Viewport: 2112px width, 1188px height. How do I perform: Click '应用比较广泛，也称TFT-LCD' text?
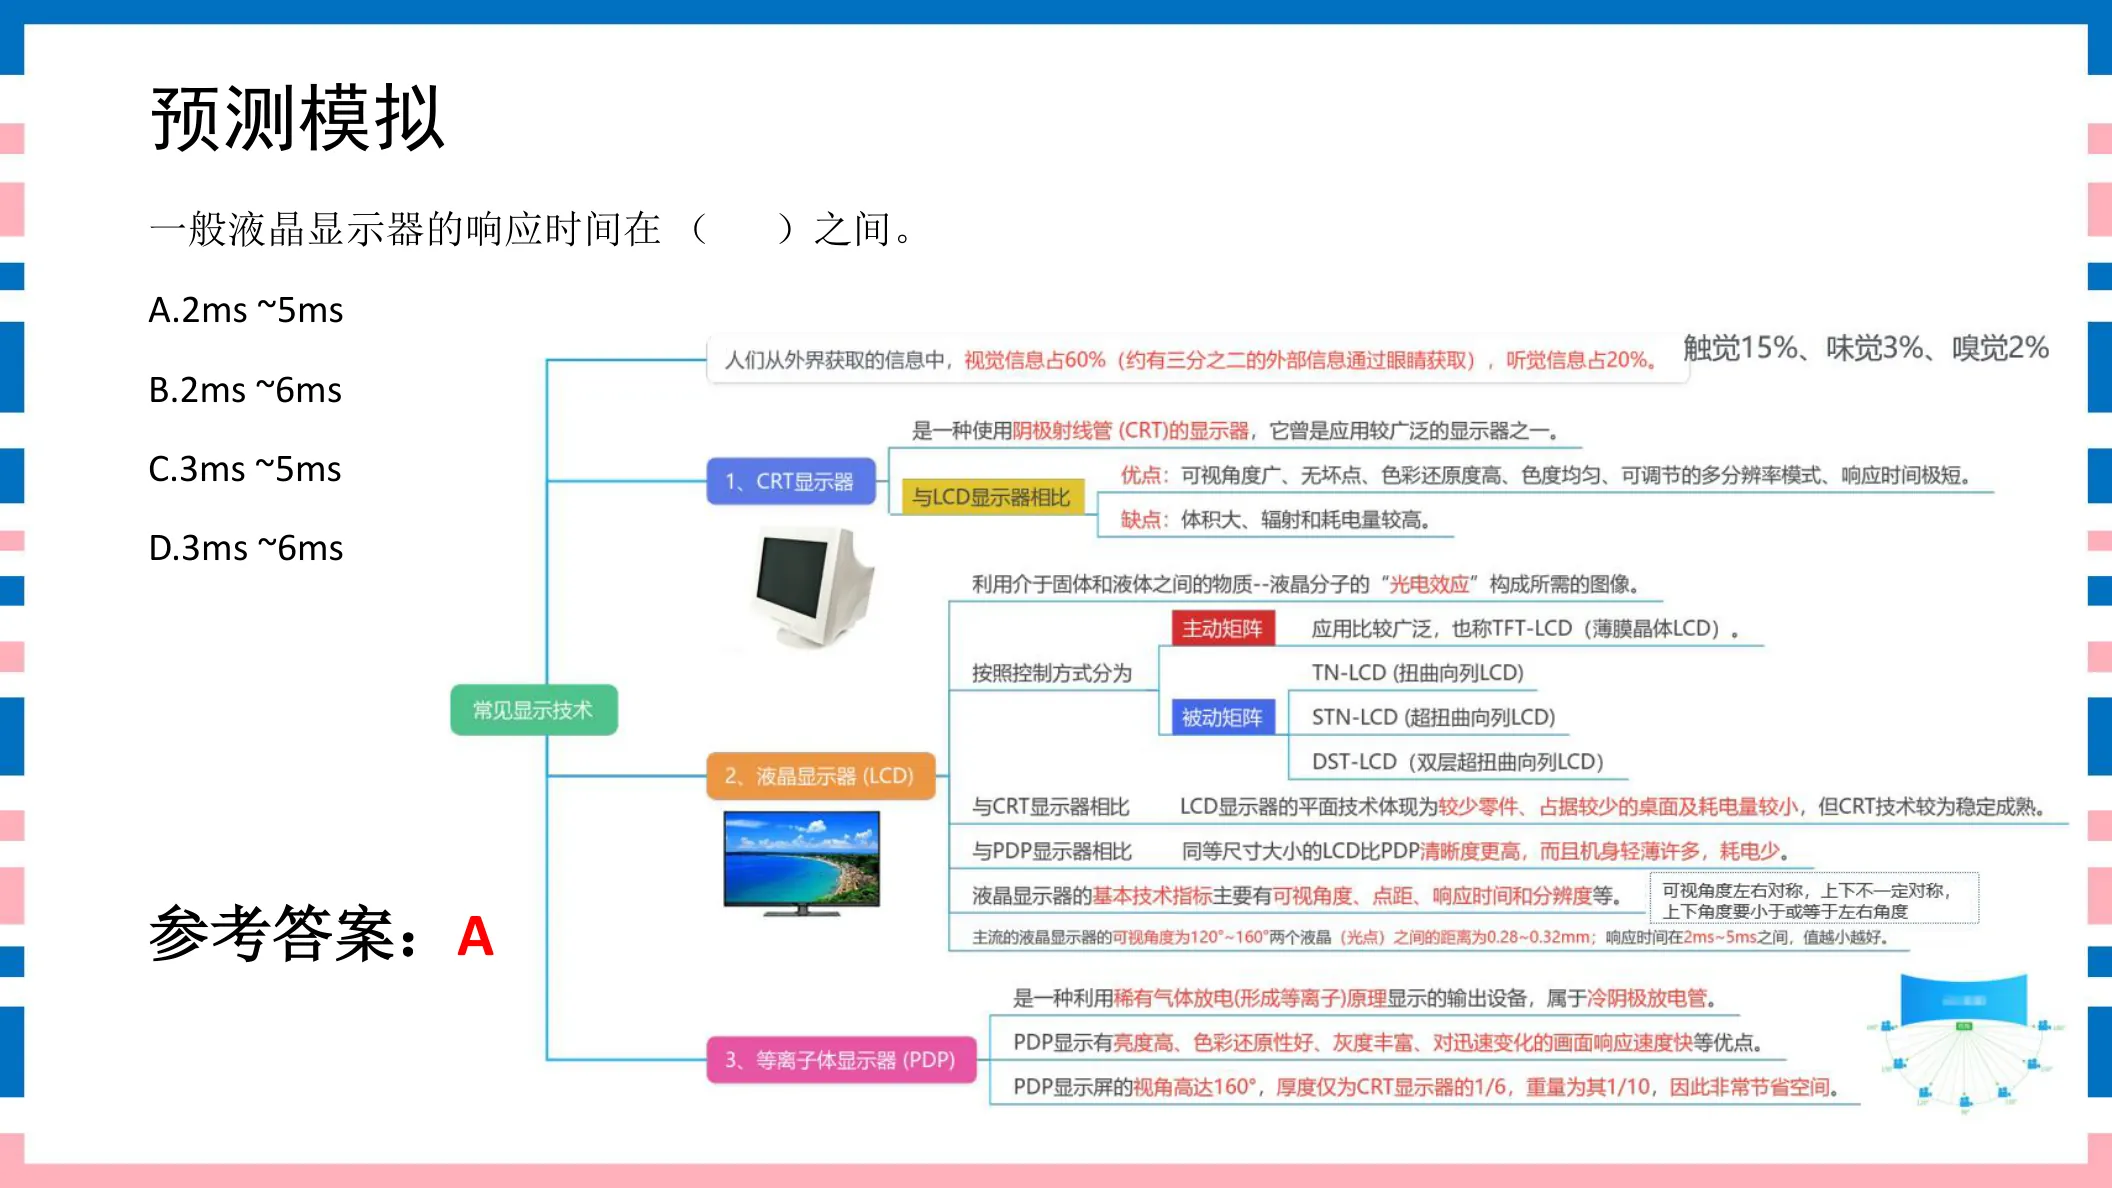coord(1525,628)
